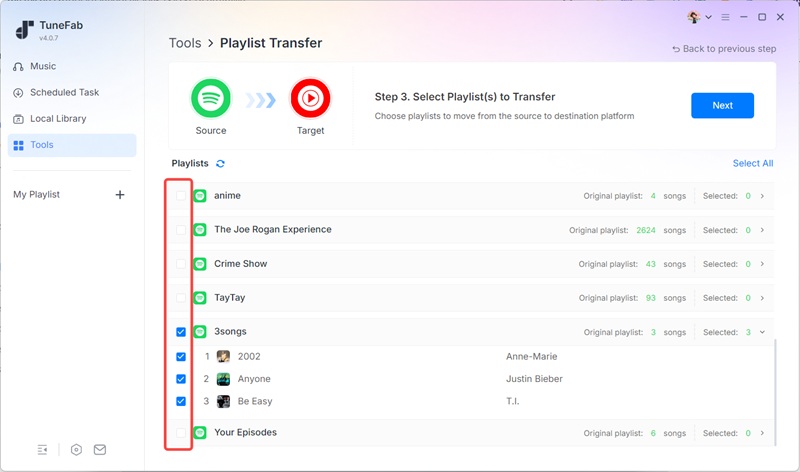
Task: Click Back to previous step
Action: click(724, 49)
